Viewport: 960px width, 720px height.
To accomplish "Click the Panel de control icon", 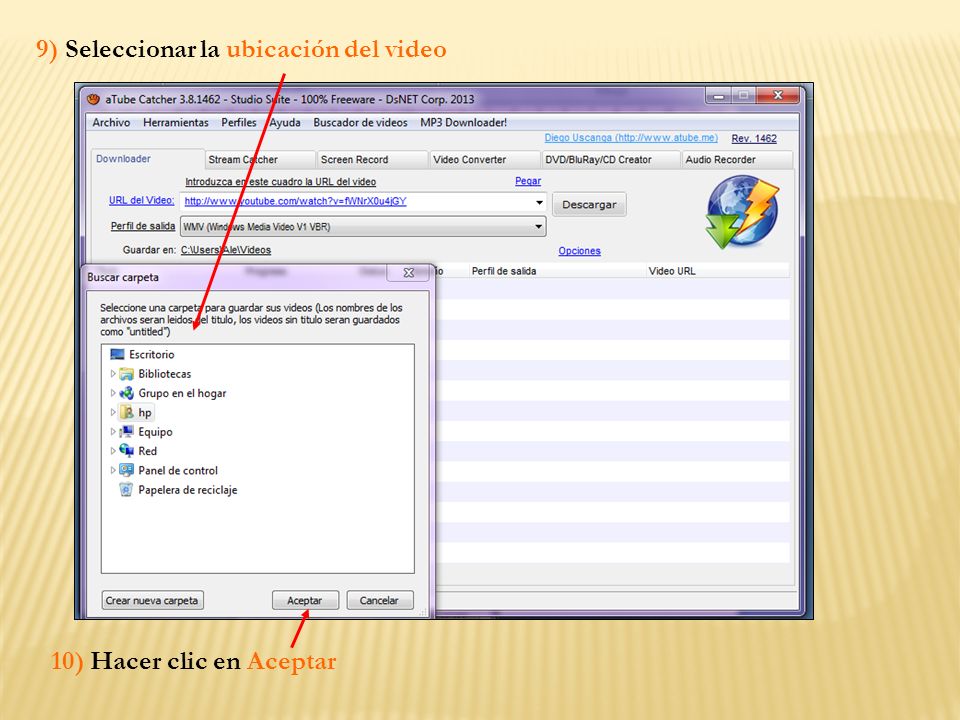I will (126, 470).
